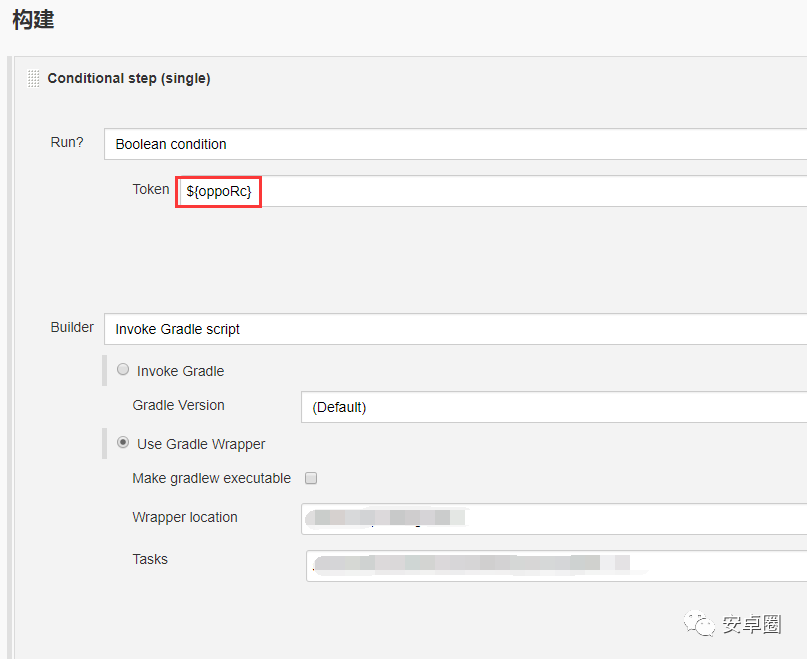Click the drag handle beside Conditional step

33,78
